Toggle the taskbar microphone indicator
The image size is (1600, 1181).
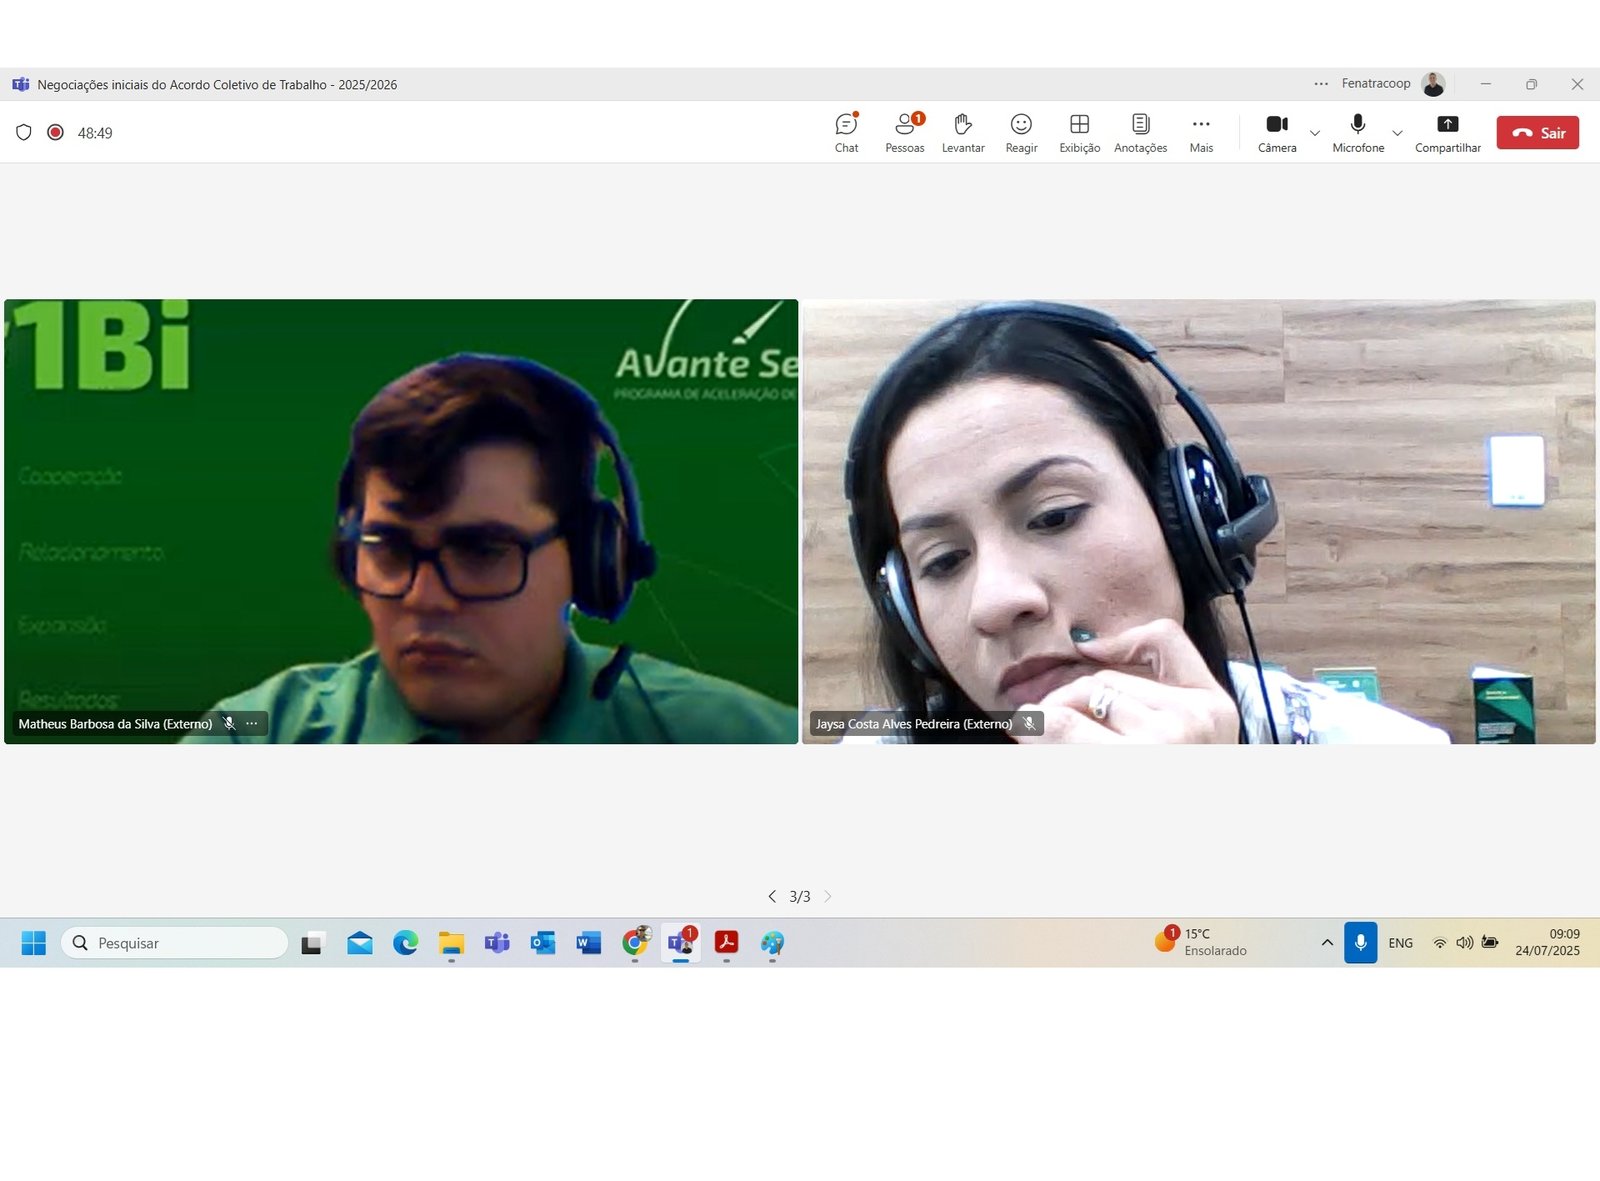1360,942
